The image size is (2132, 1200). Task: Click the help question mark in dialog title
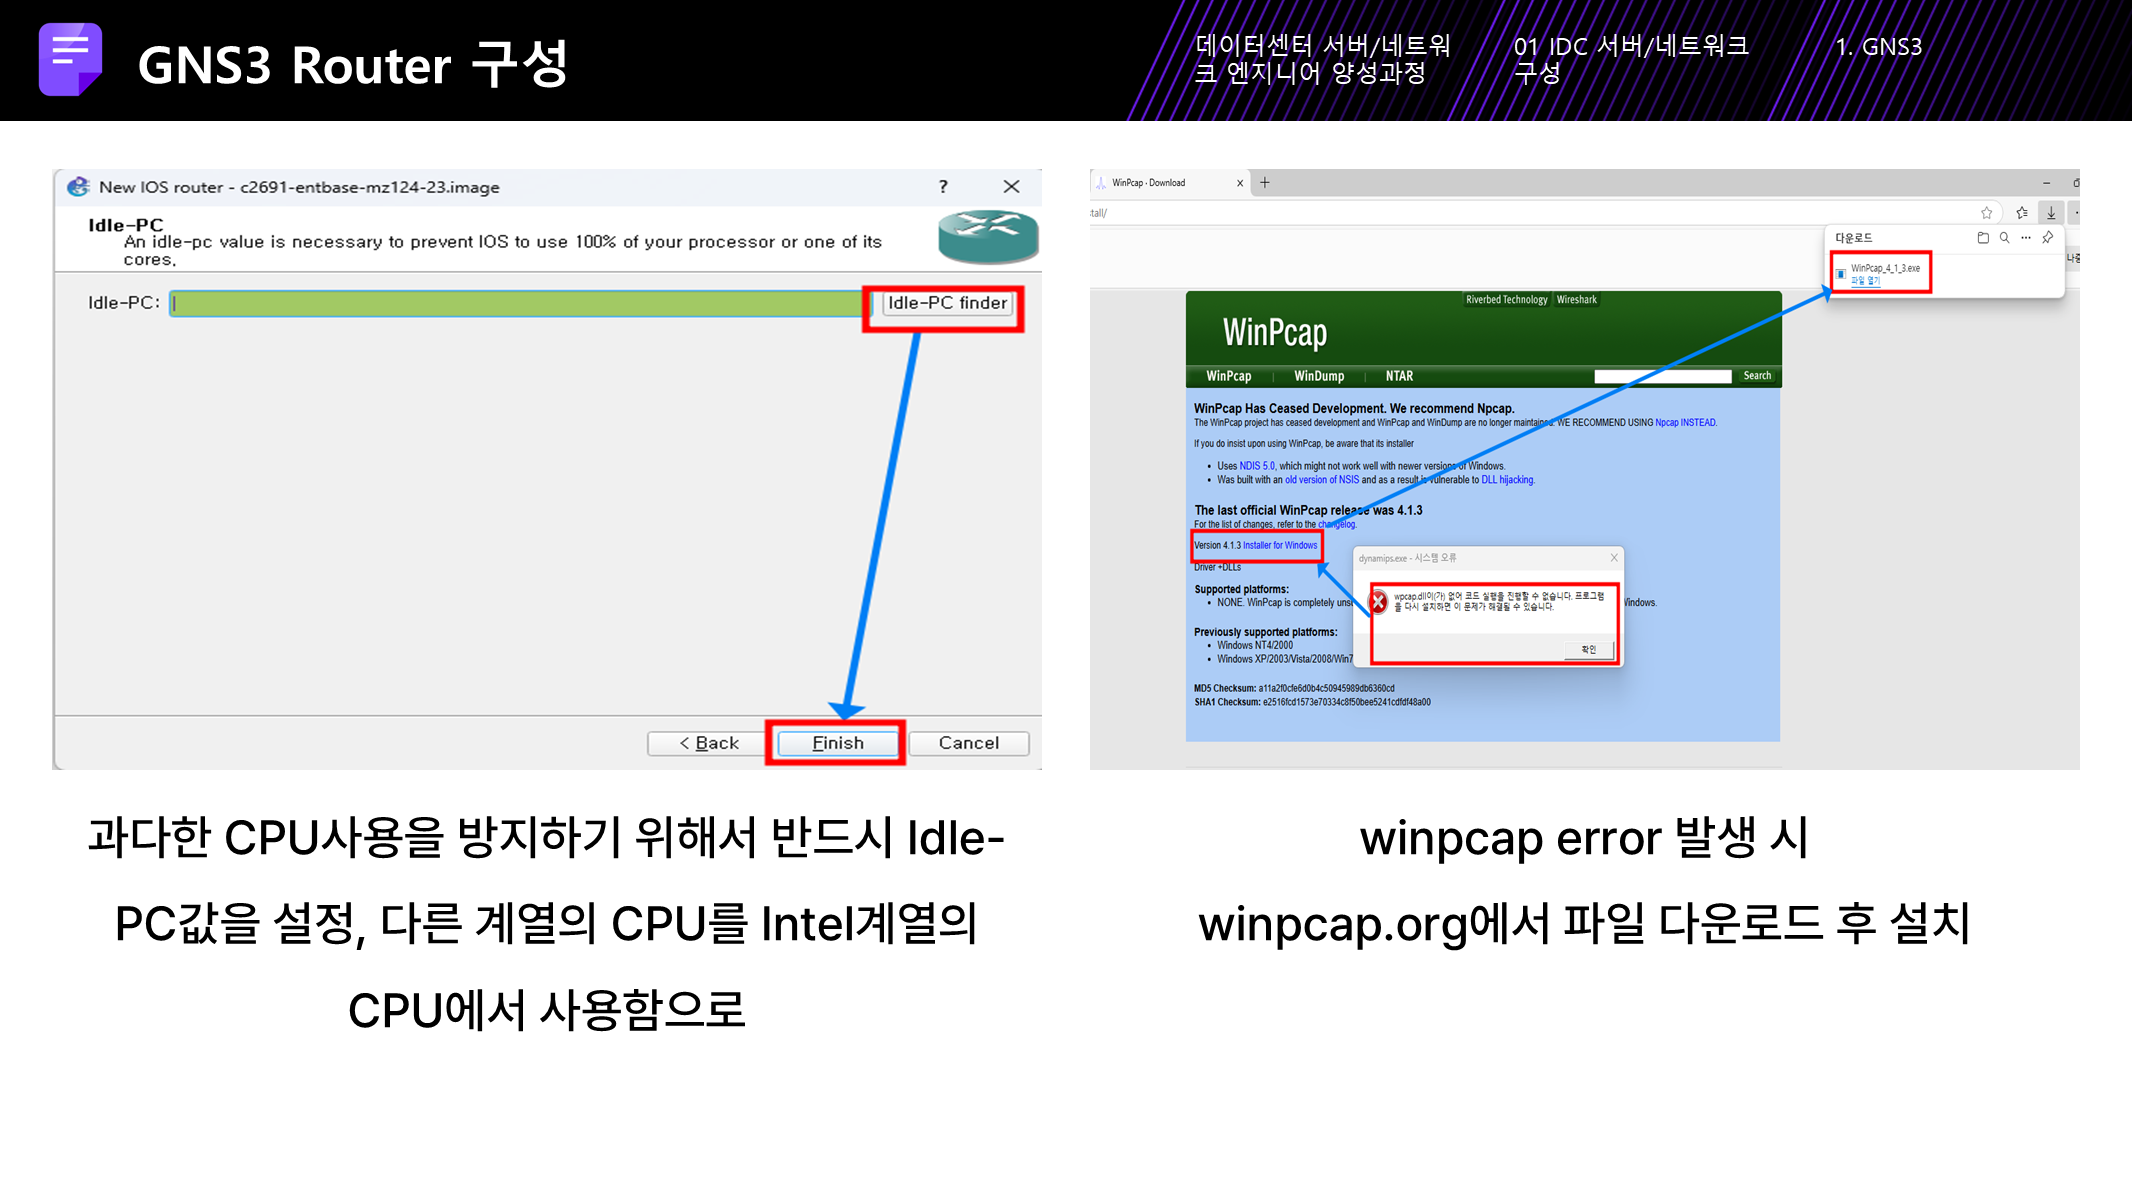[943, 187]
